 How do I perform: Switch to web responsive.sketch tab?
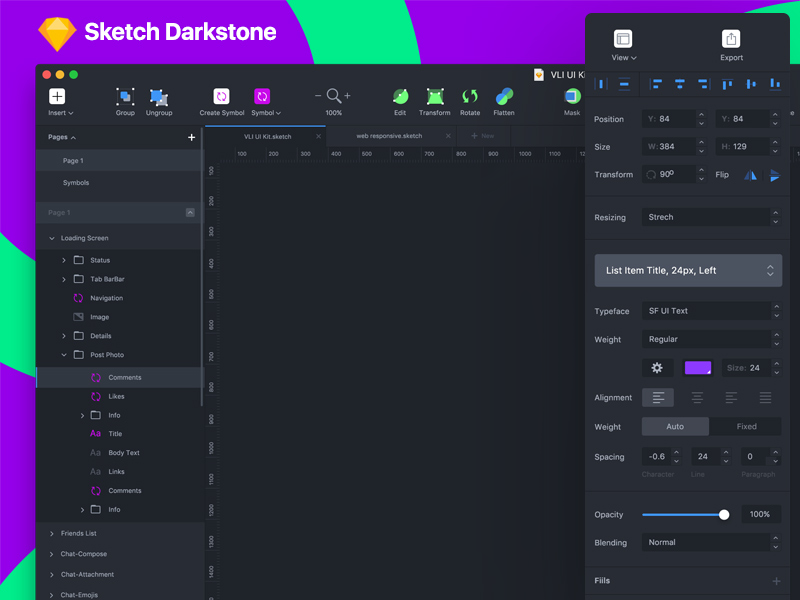389,136
